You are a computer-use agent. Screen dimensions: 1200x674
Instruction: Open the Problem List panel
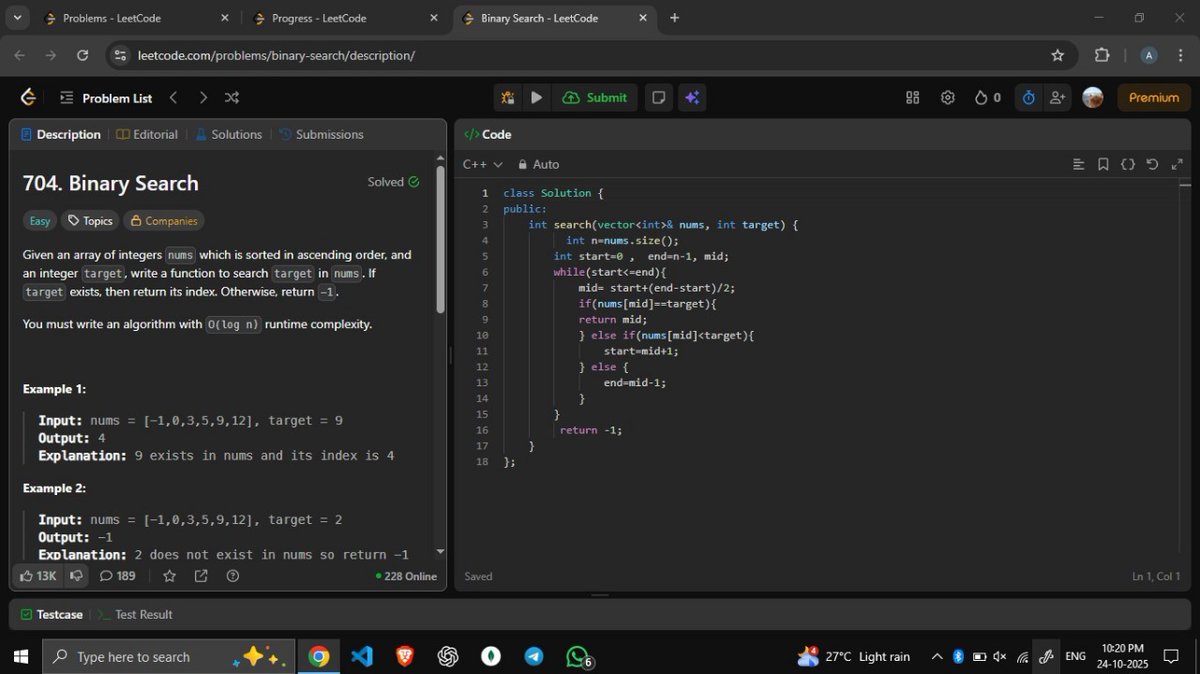tap(106, 98)
